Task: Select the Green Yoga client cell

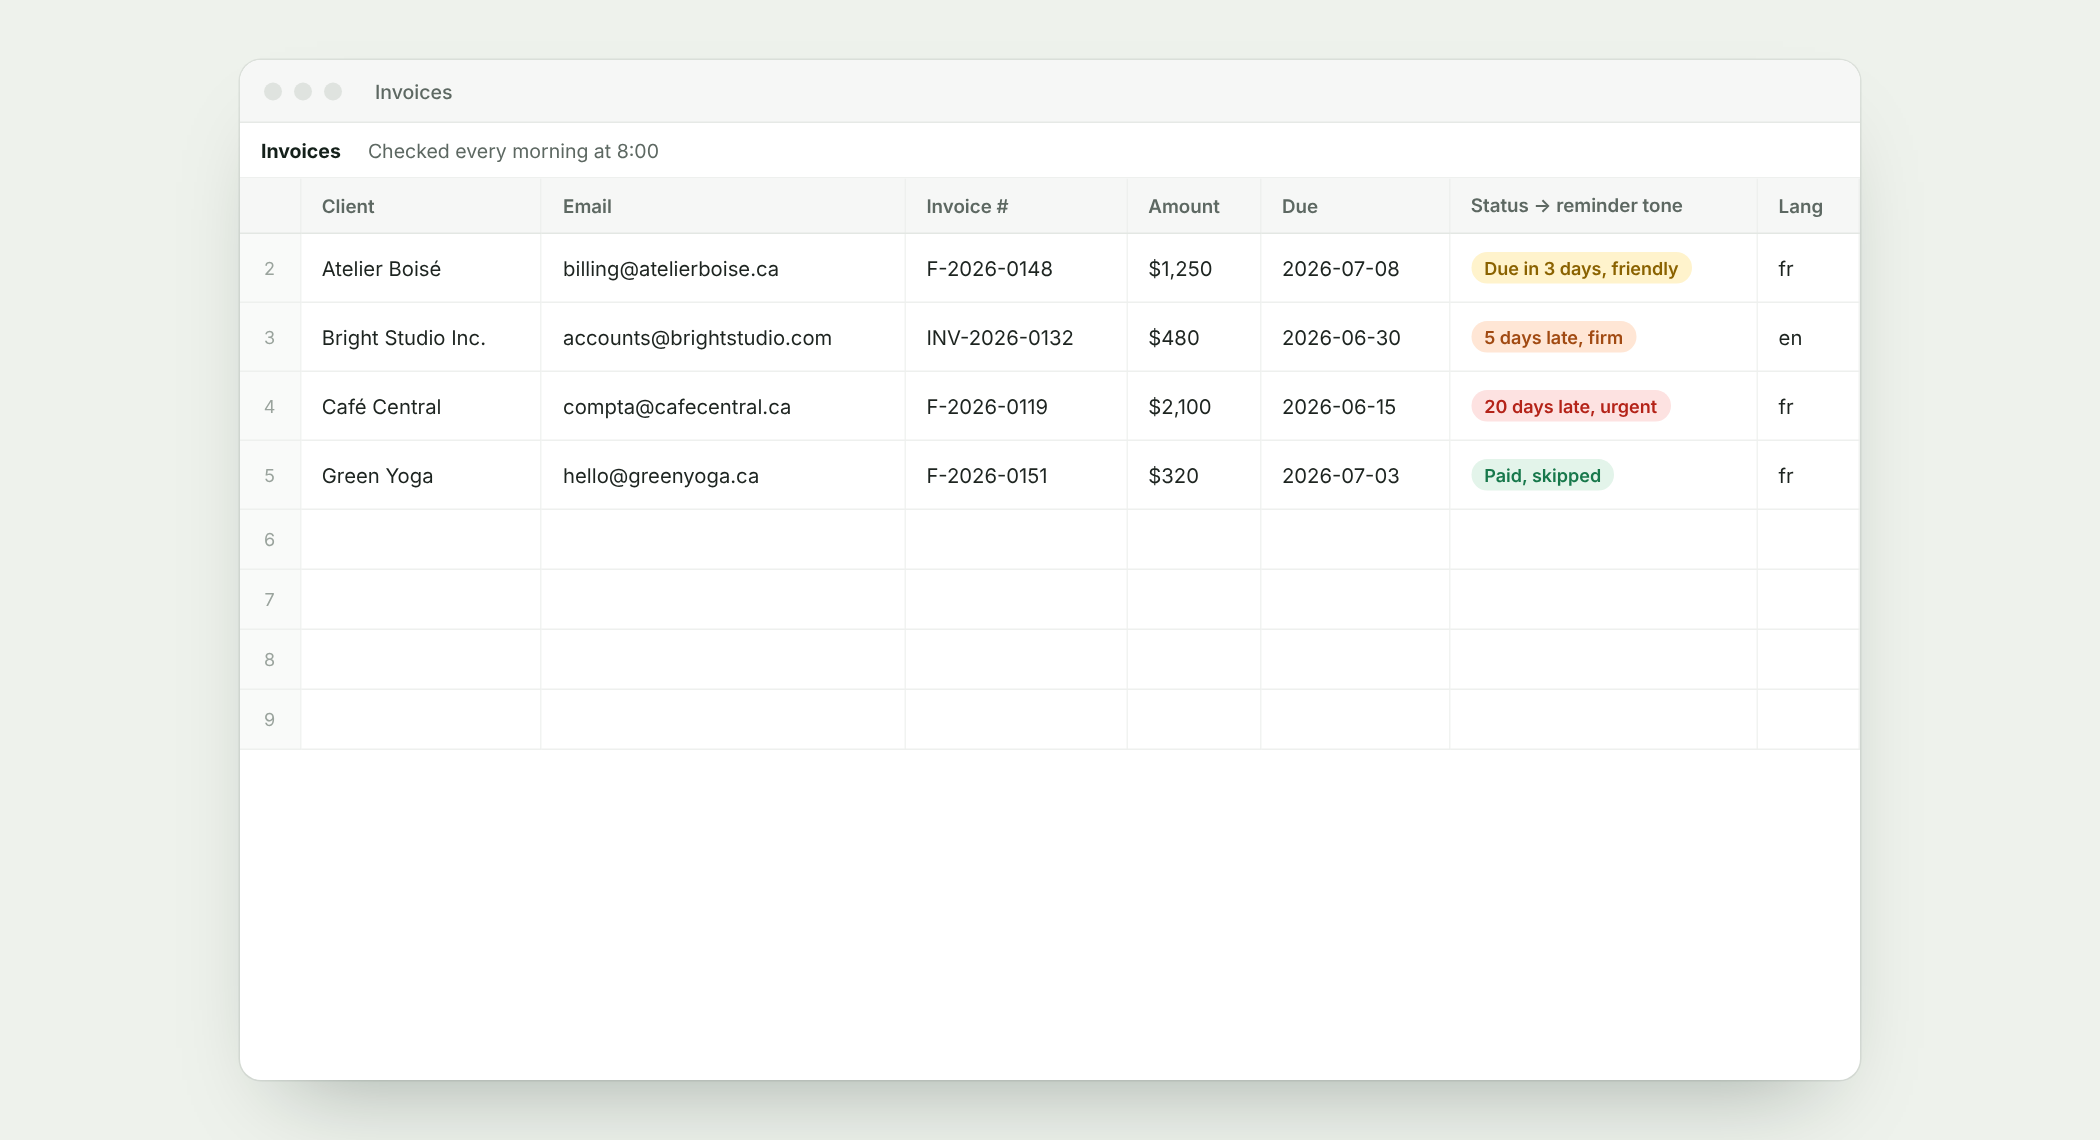Action: 420,475
